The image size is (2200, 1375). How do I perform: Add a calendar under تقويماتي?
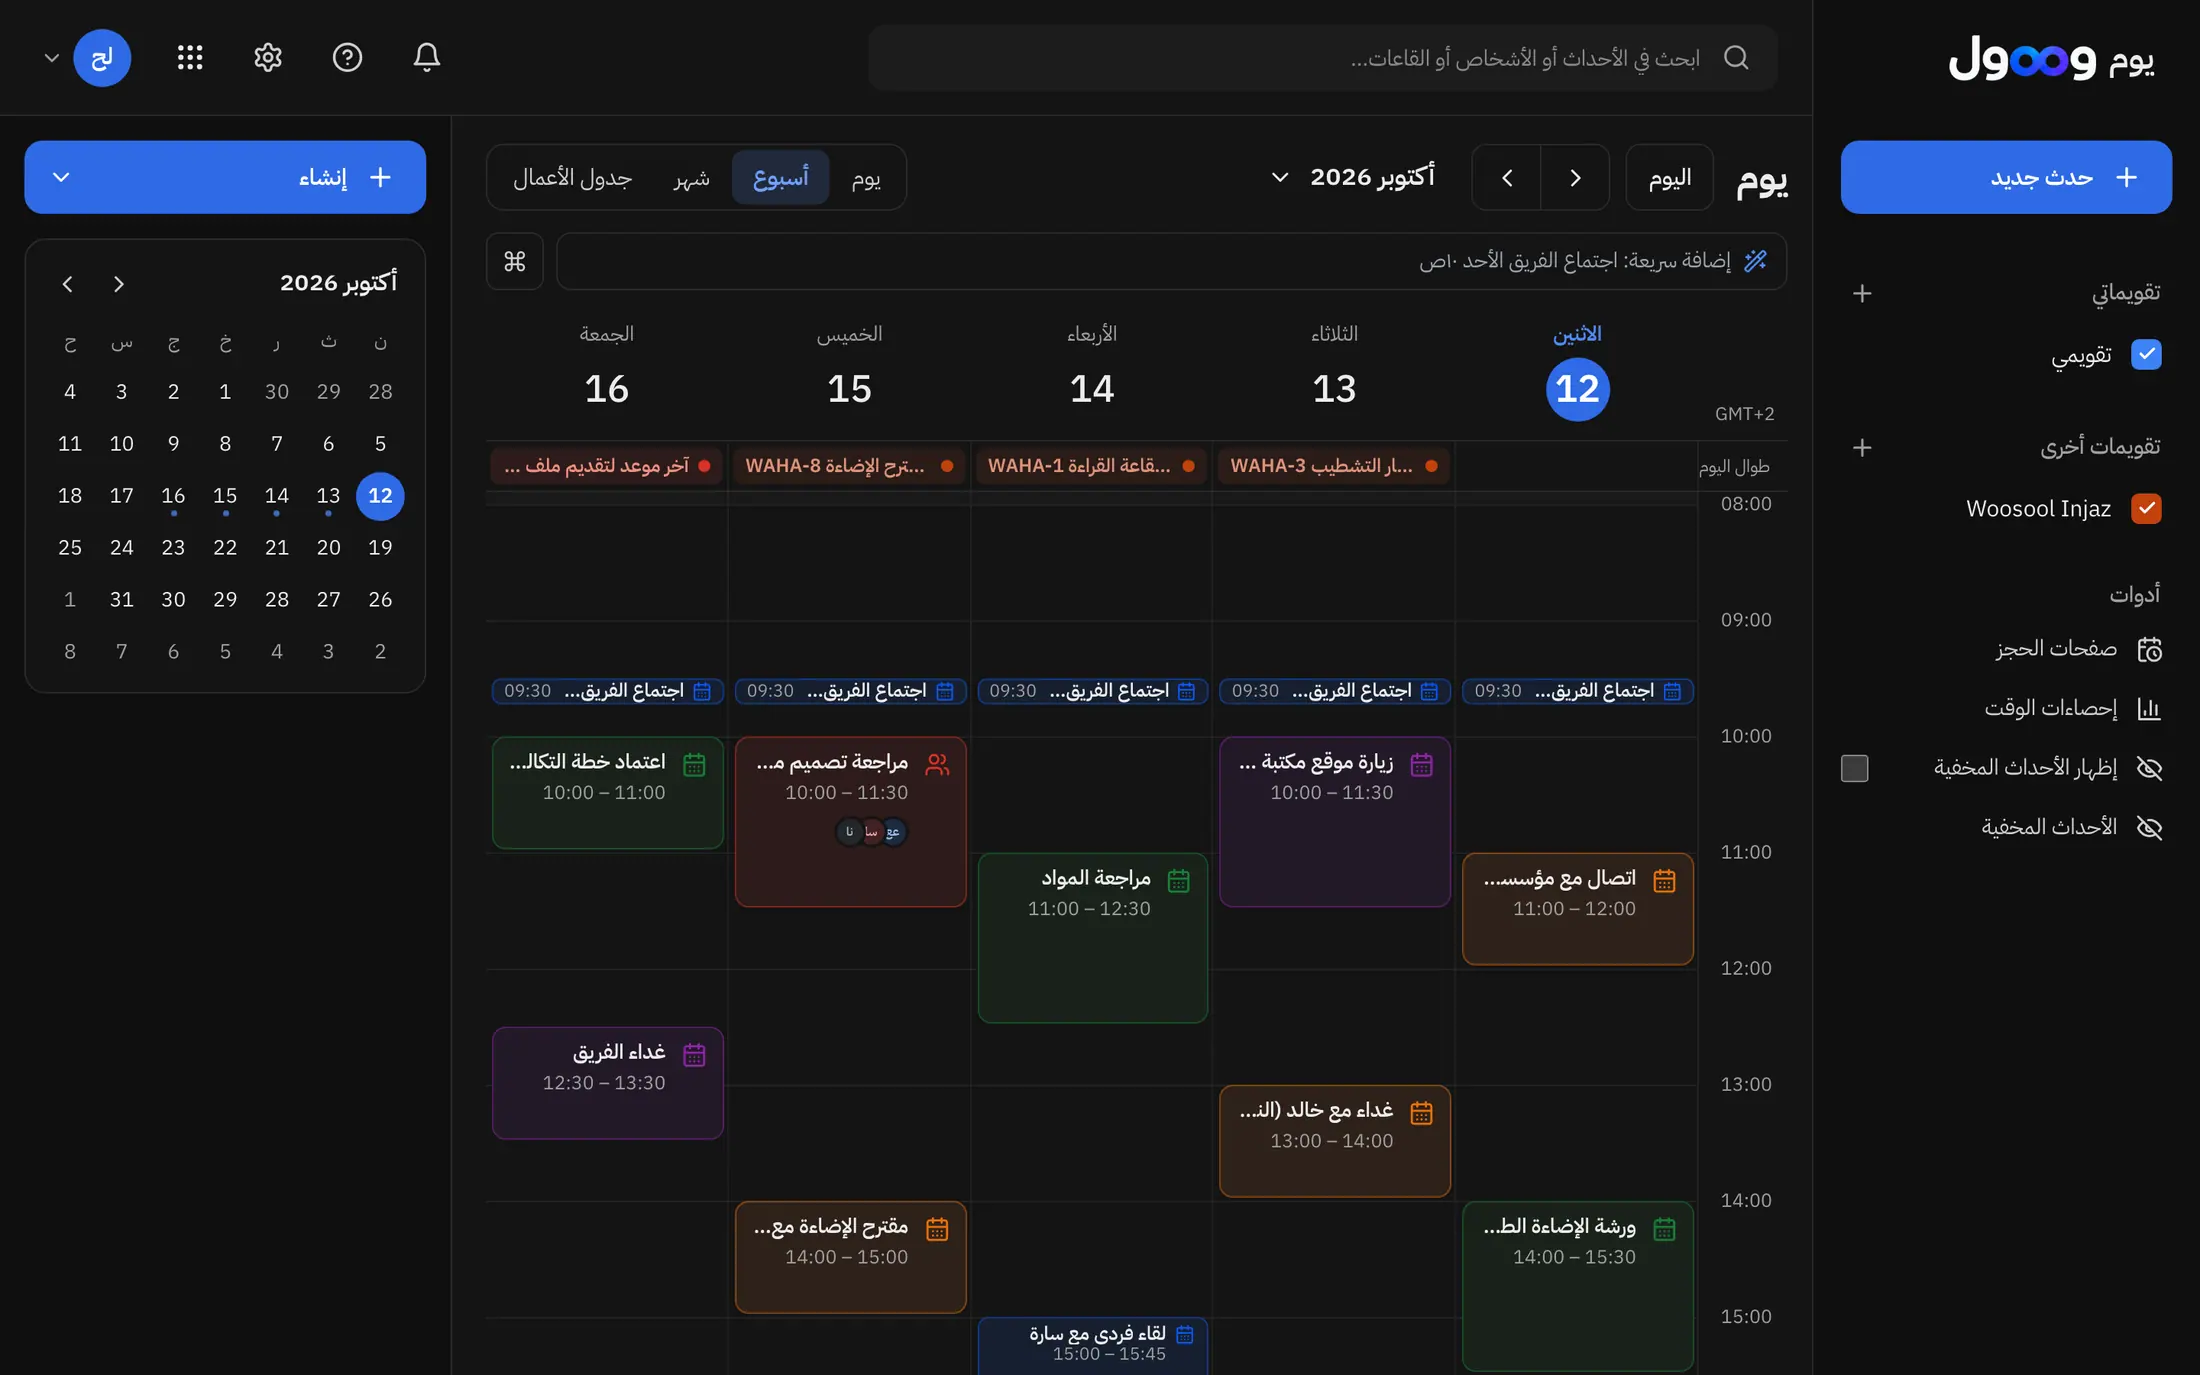point(1862,293)
